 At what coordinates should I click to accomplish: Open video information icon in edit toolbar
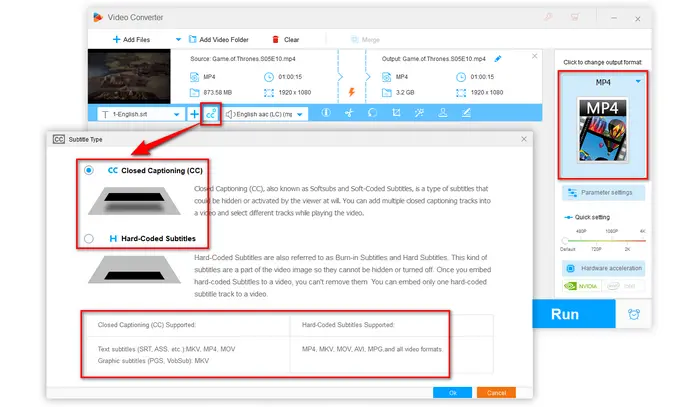pyautogui.click(x=326, y=113)
